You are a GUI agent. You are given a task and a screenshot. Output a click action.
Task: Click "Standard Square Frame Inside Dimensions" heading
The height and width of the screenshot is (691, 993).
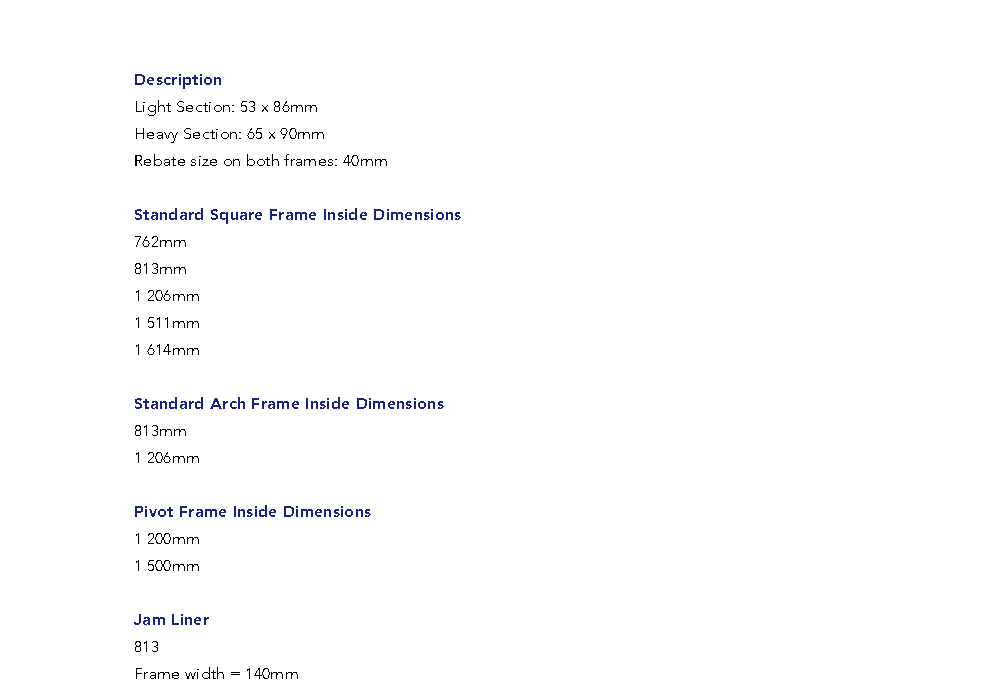[x=297, y=215]
